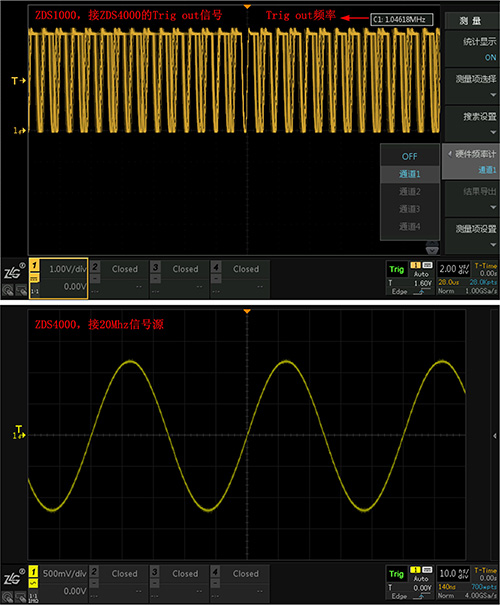500x605 pixels.
Task: Click channel 4 Closed label on ZDS1000
Action: (x=246, y=269)
